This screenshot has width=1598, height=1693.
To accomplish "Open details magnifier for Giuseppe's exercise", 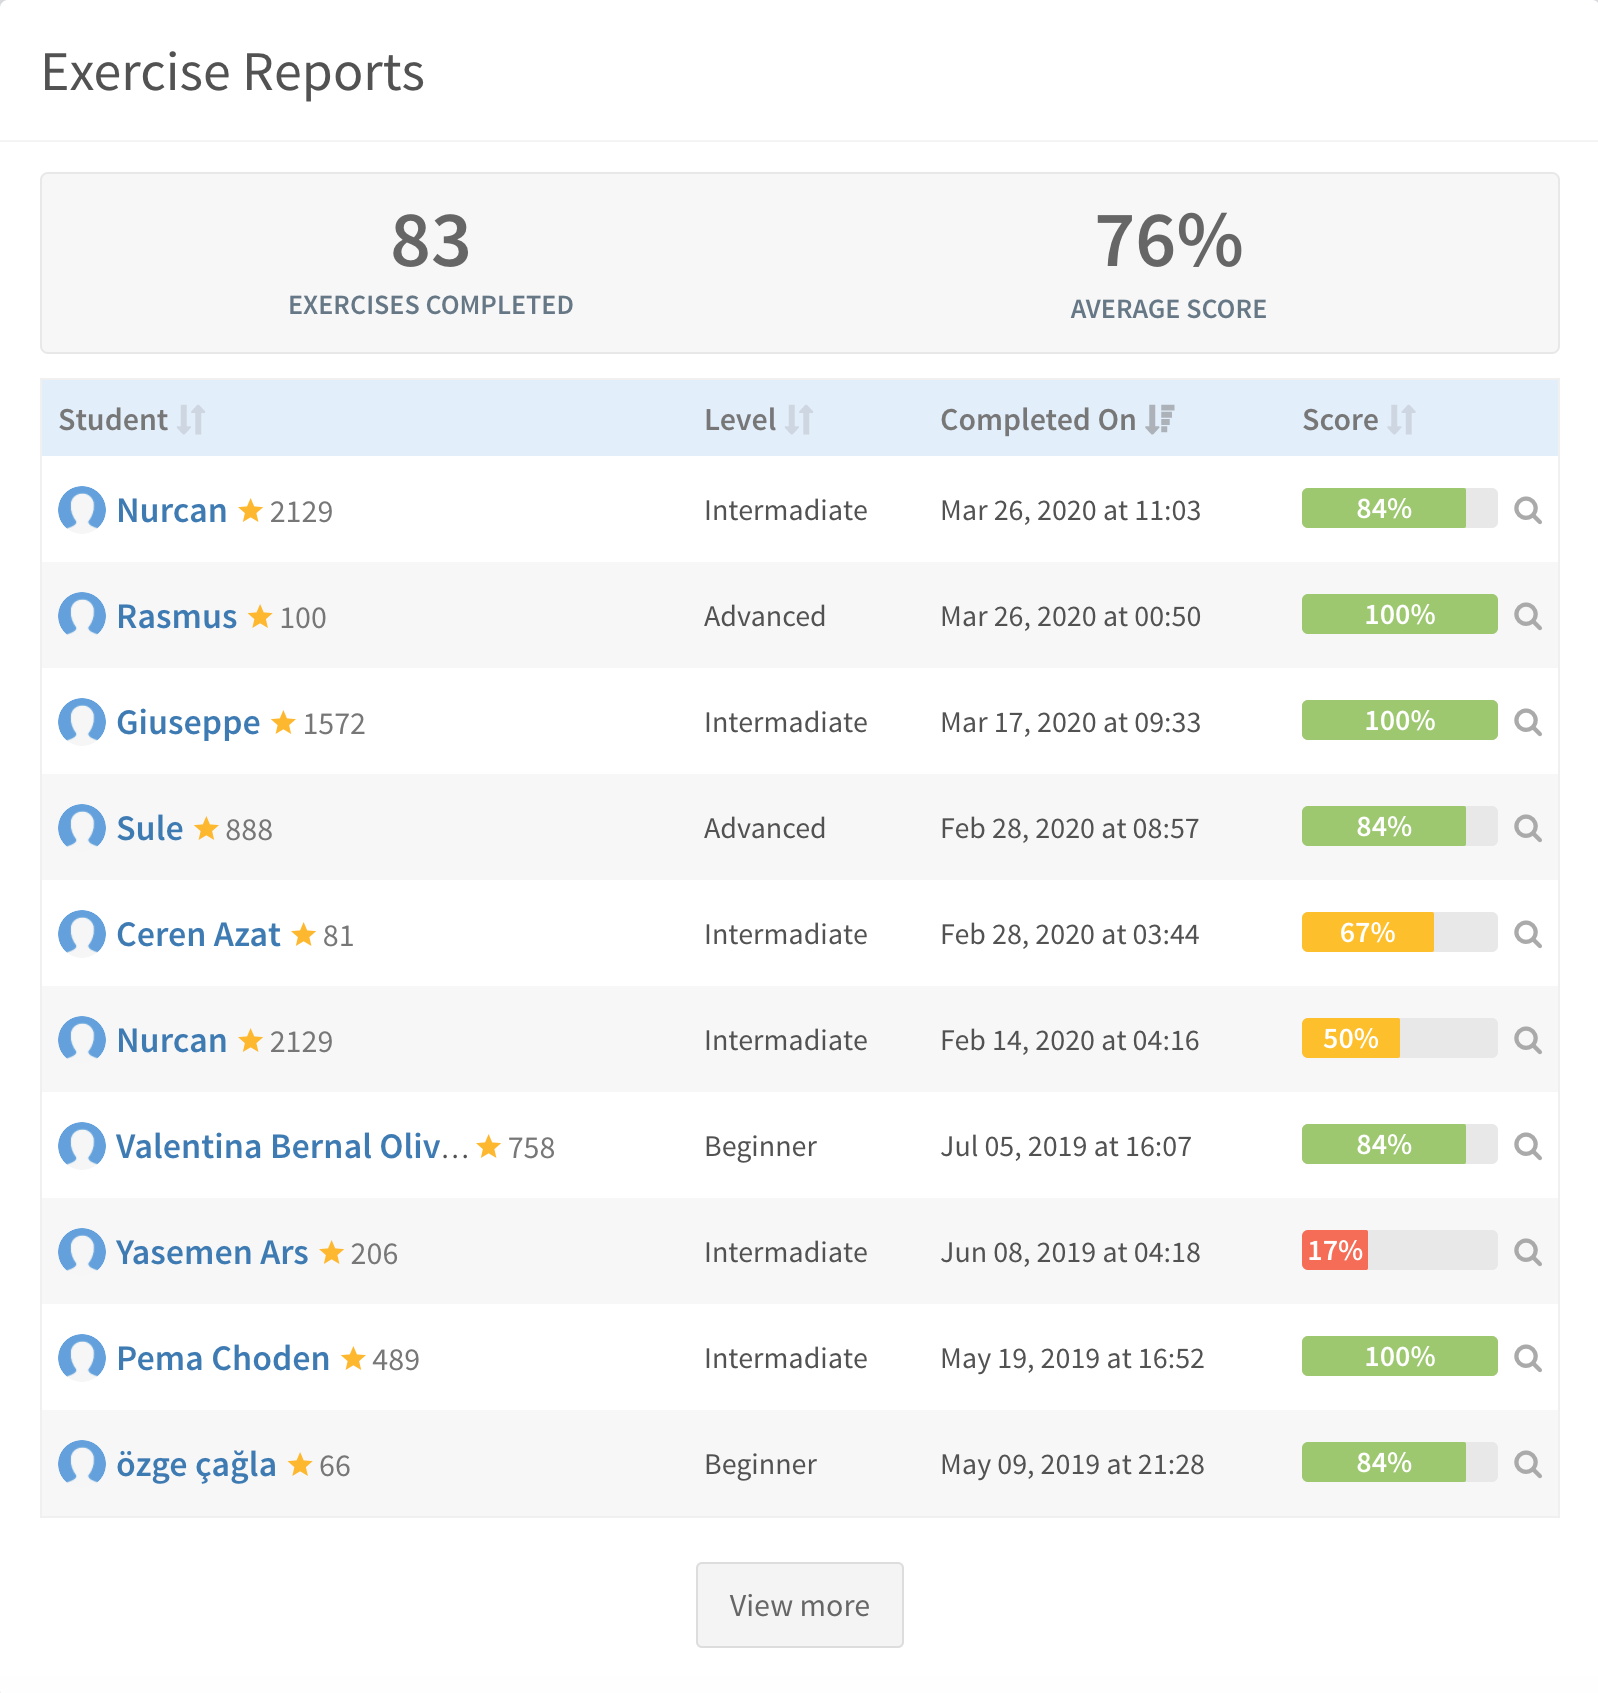I will 1527,722.
